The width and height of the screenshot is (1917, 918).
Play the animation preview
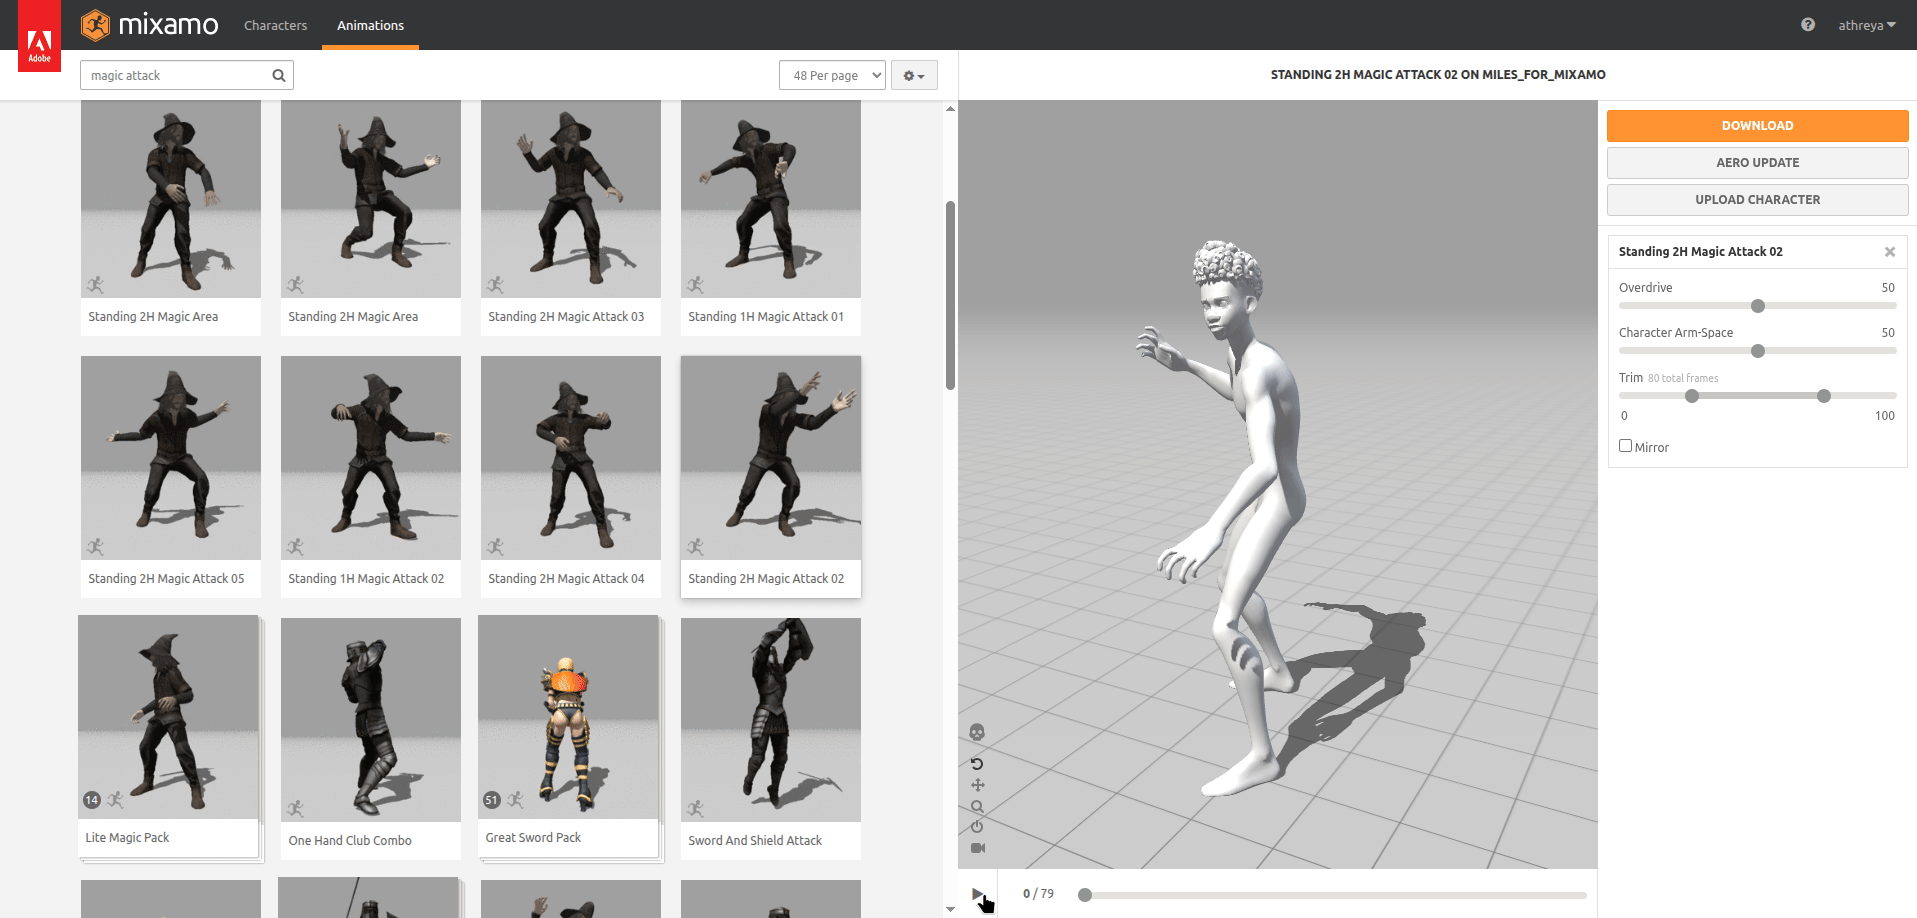pyautogui.click(x=977, y=894)
